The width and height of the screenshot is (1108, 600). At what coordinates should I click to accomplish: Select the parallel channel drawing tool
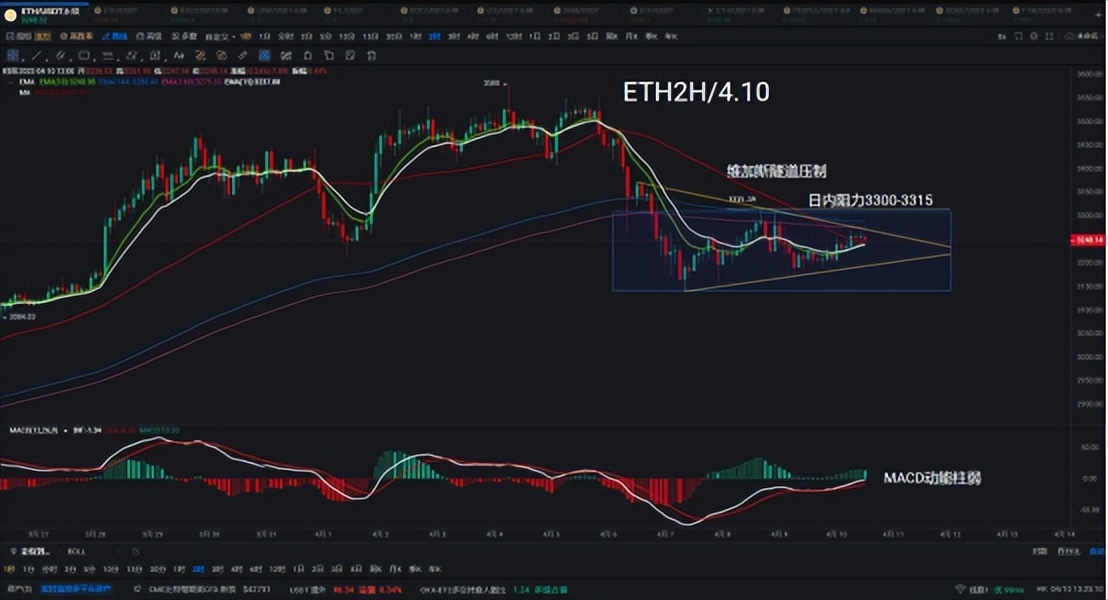tap(60, 55)
